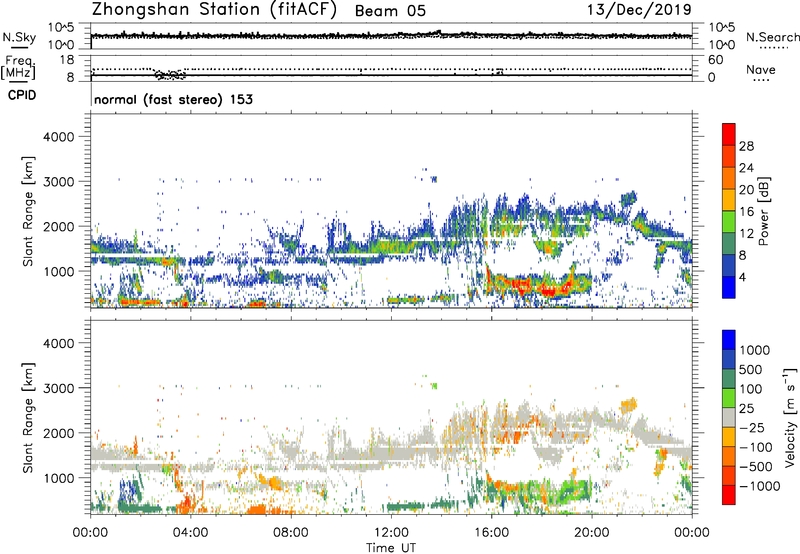
Task: Click the '3000' range tick in velocity panel
Action: pyautogui.click(x=59, y=388)
